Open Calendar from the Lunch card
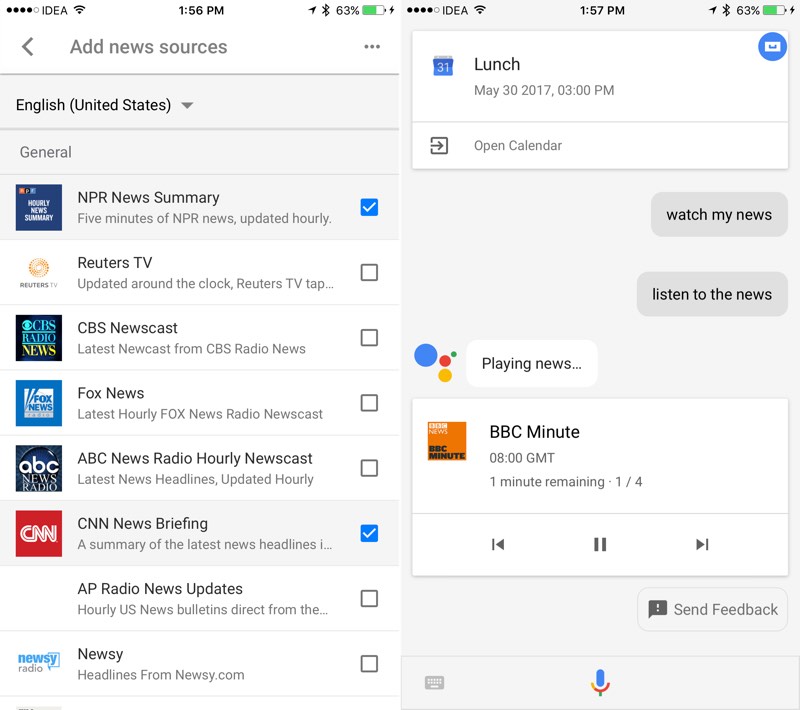The height and width of the screenshot is (710, 800). tap(517, 146)
